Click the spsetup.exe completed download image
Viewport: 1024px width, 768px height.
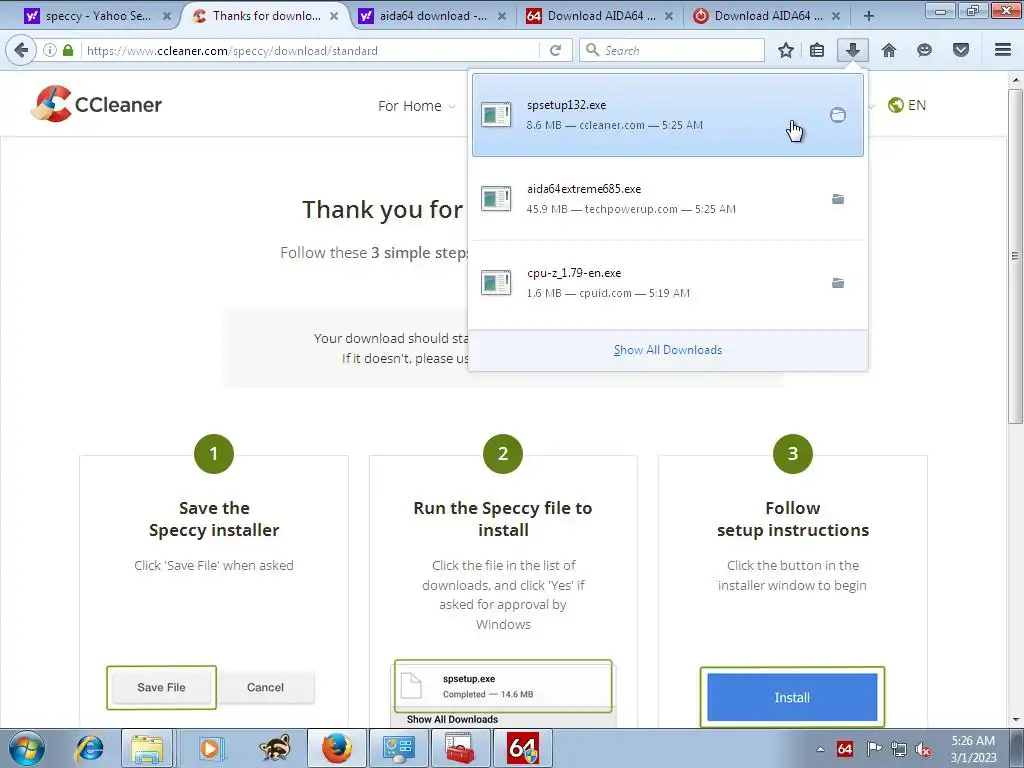click(x=503, y=686)
